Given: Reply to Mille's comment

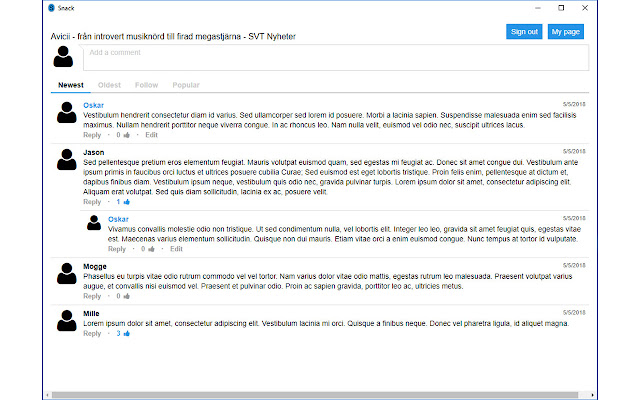Looking at the screenshot, I should coord(92,333).
